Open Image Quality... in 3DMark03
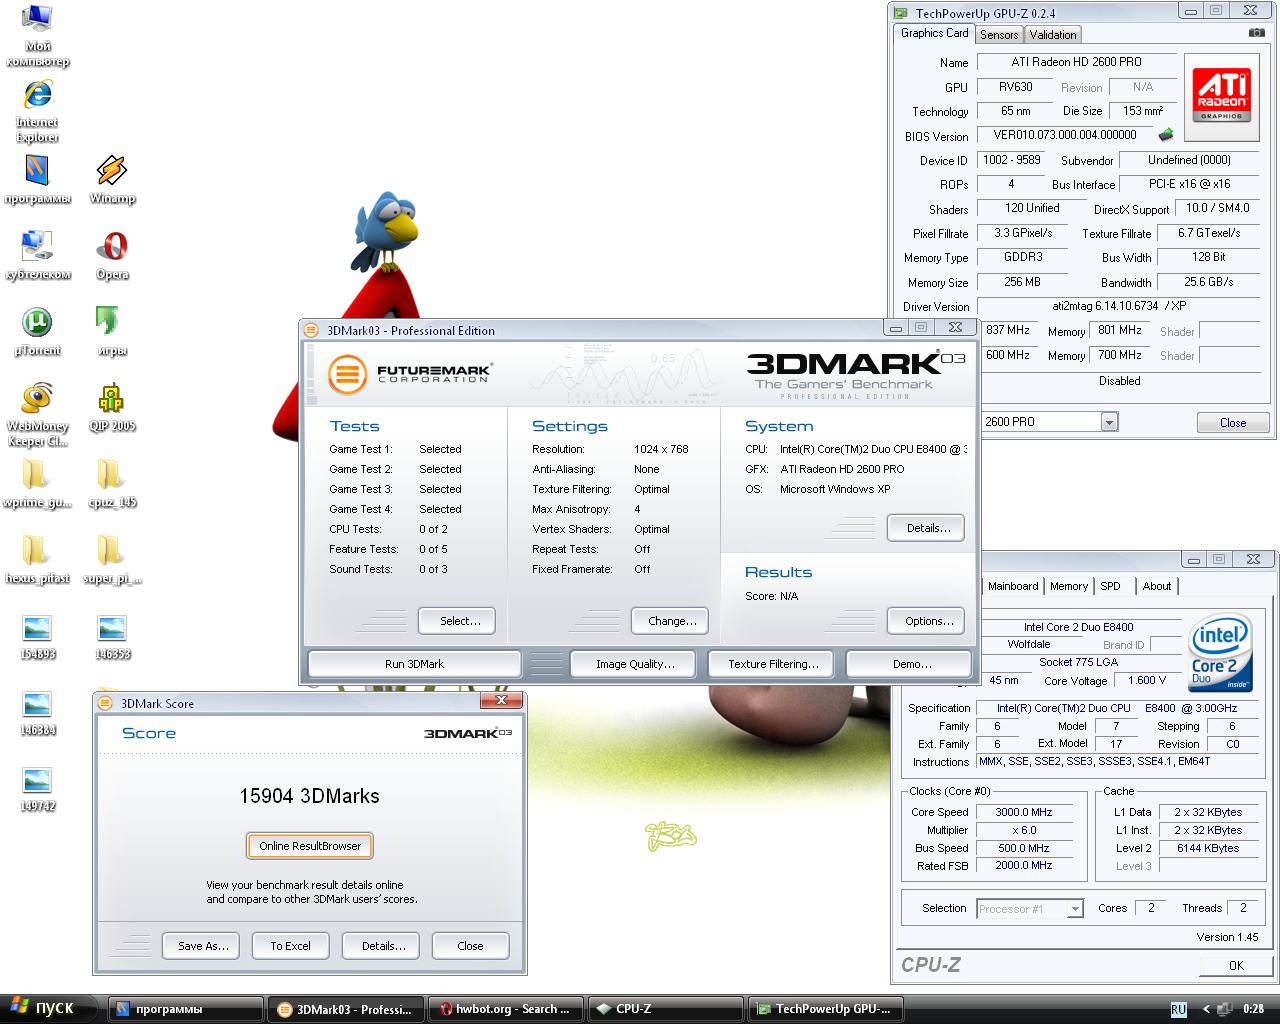 click(x=635, y=664)
